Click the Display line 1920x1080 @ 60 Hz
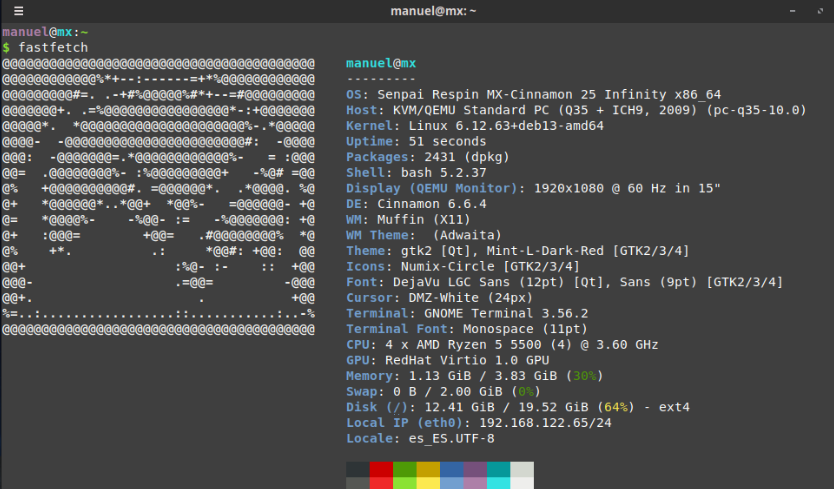Viewport: 834px width, 489px height. coord(533,188)
